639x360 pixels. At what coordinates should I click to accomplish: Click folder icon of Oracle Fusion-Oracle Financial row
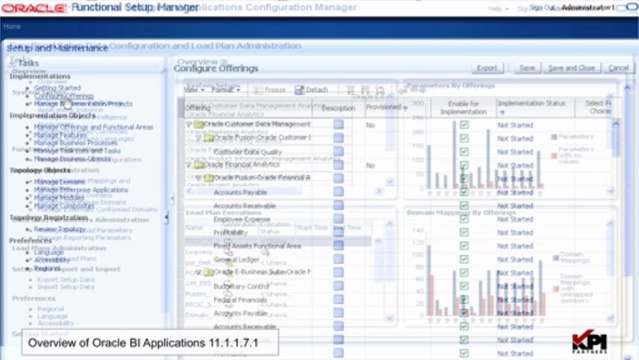(209, 178)
